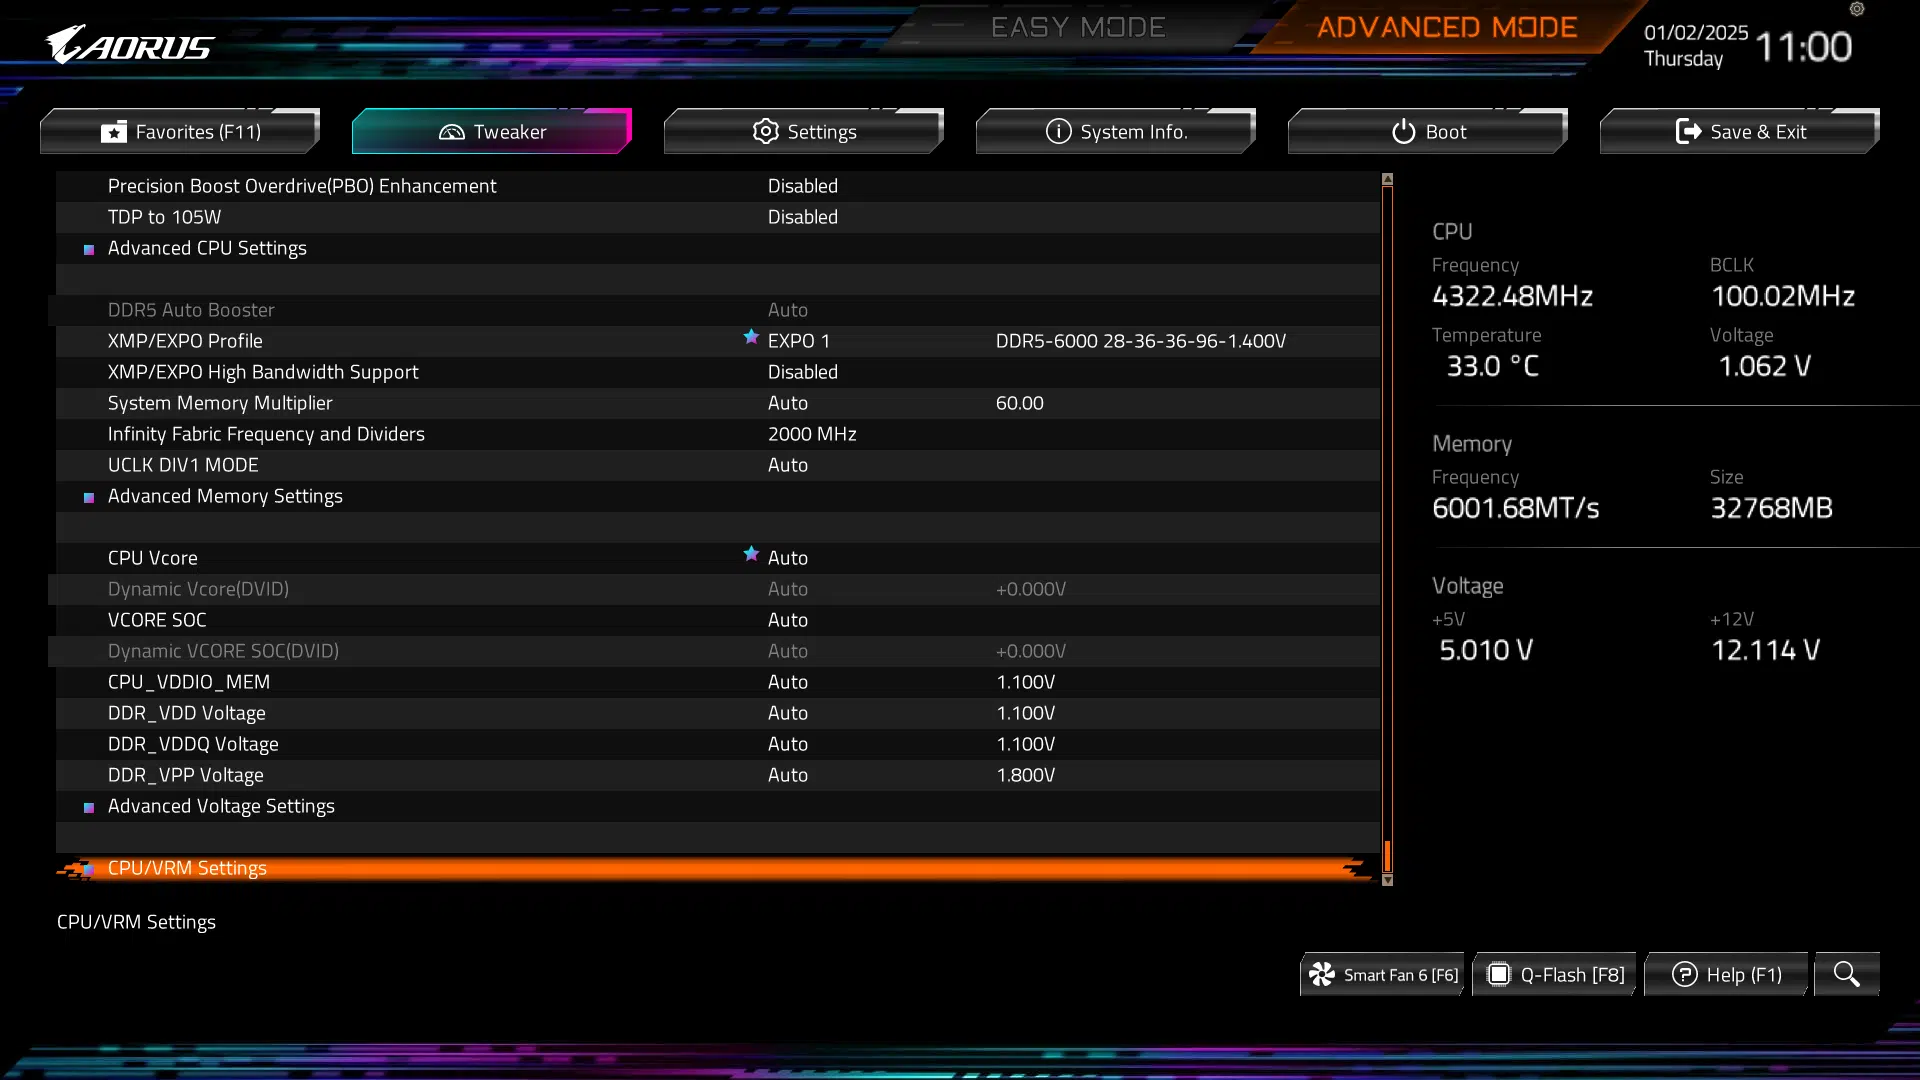
Task: Click the favorite star beside XMP/EXPO Profile
Action: coord(751,337)
